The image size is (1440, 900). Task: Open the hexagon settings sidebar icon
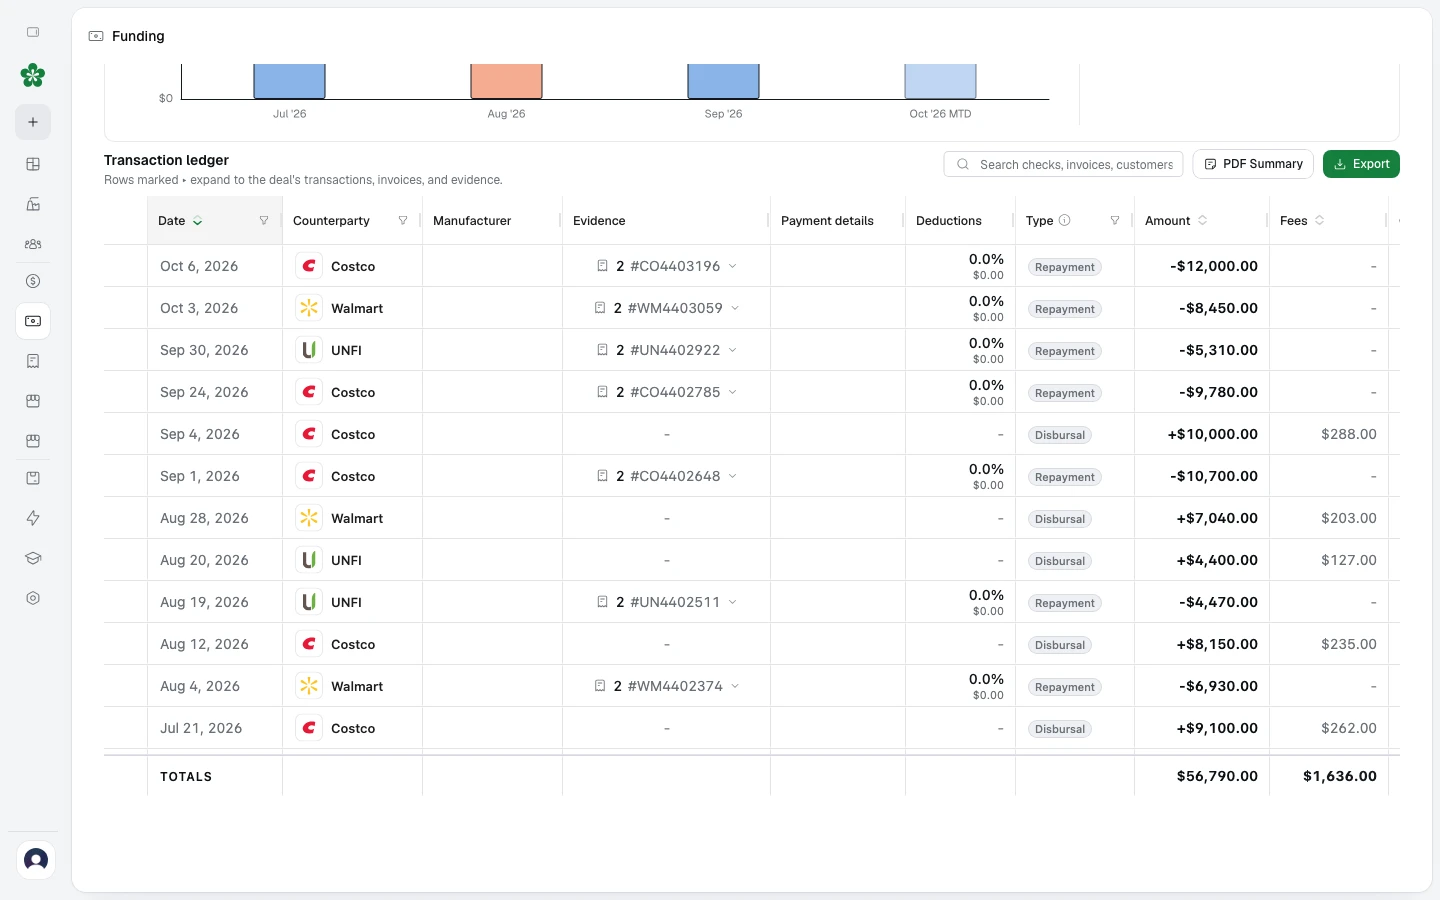click(x=33, y=598)
